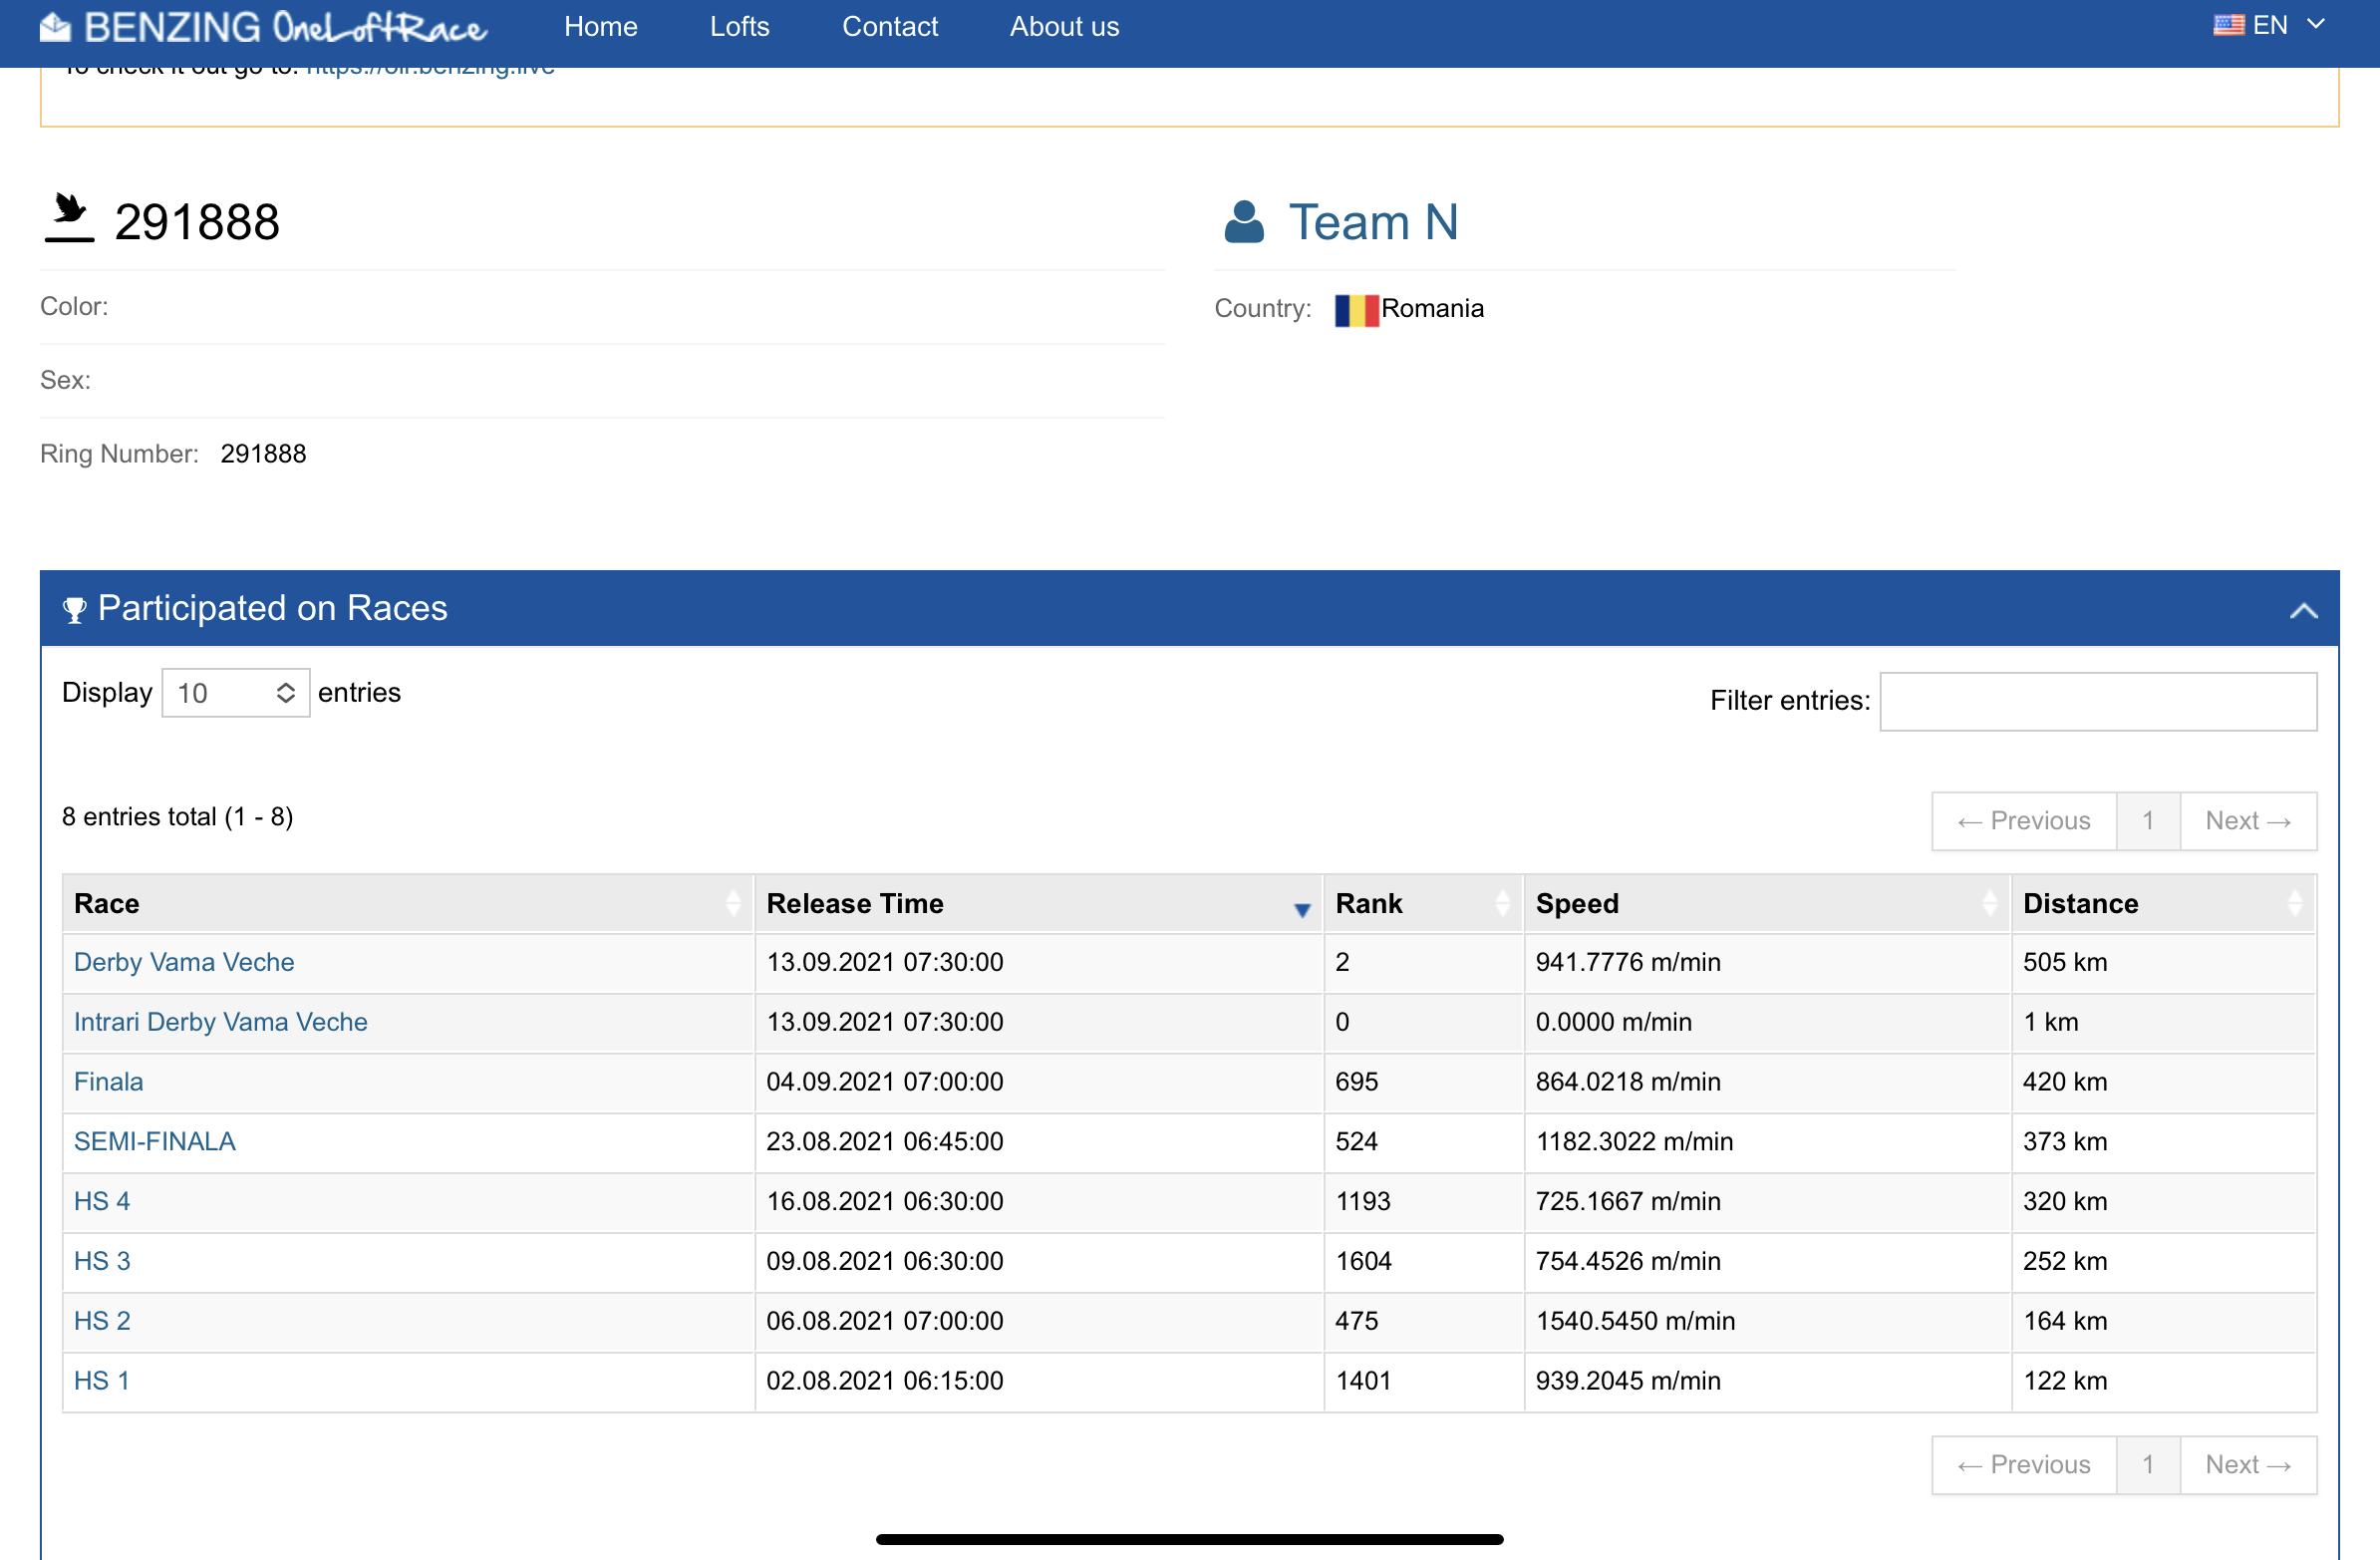Click the 122 km distance cell

tap(2163, 1382)
